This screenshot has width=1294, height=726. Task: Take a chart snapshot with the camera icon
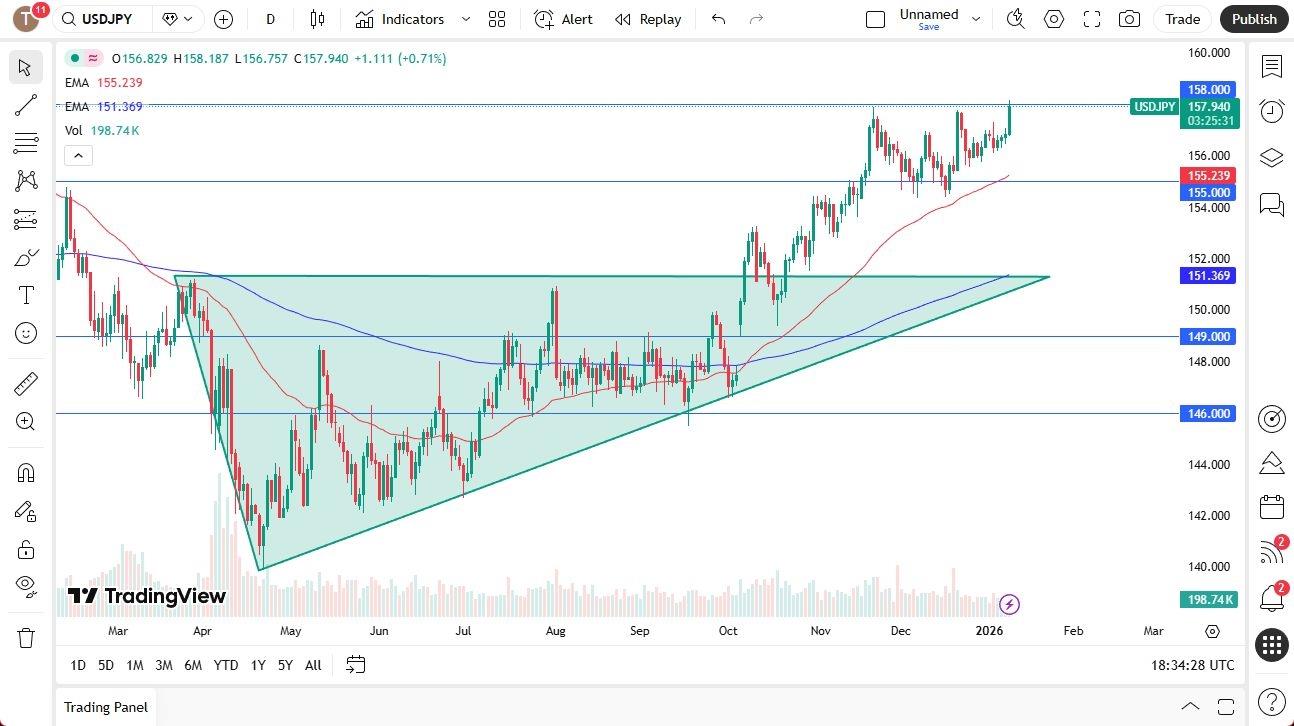coord(1129,19)
